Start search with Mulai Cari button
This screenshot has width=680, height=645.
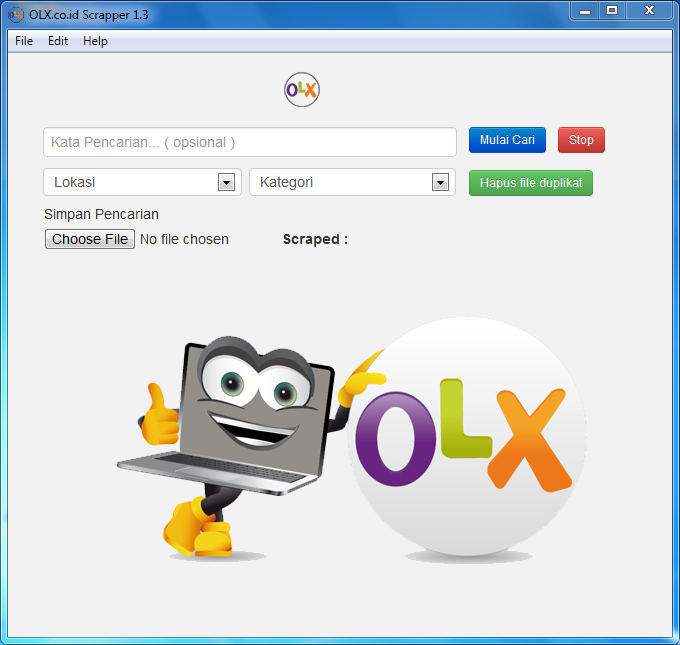click(507, 140)
